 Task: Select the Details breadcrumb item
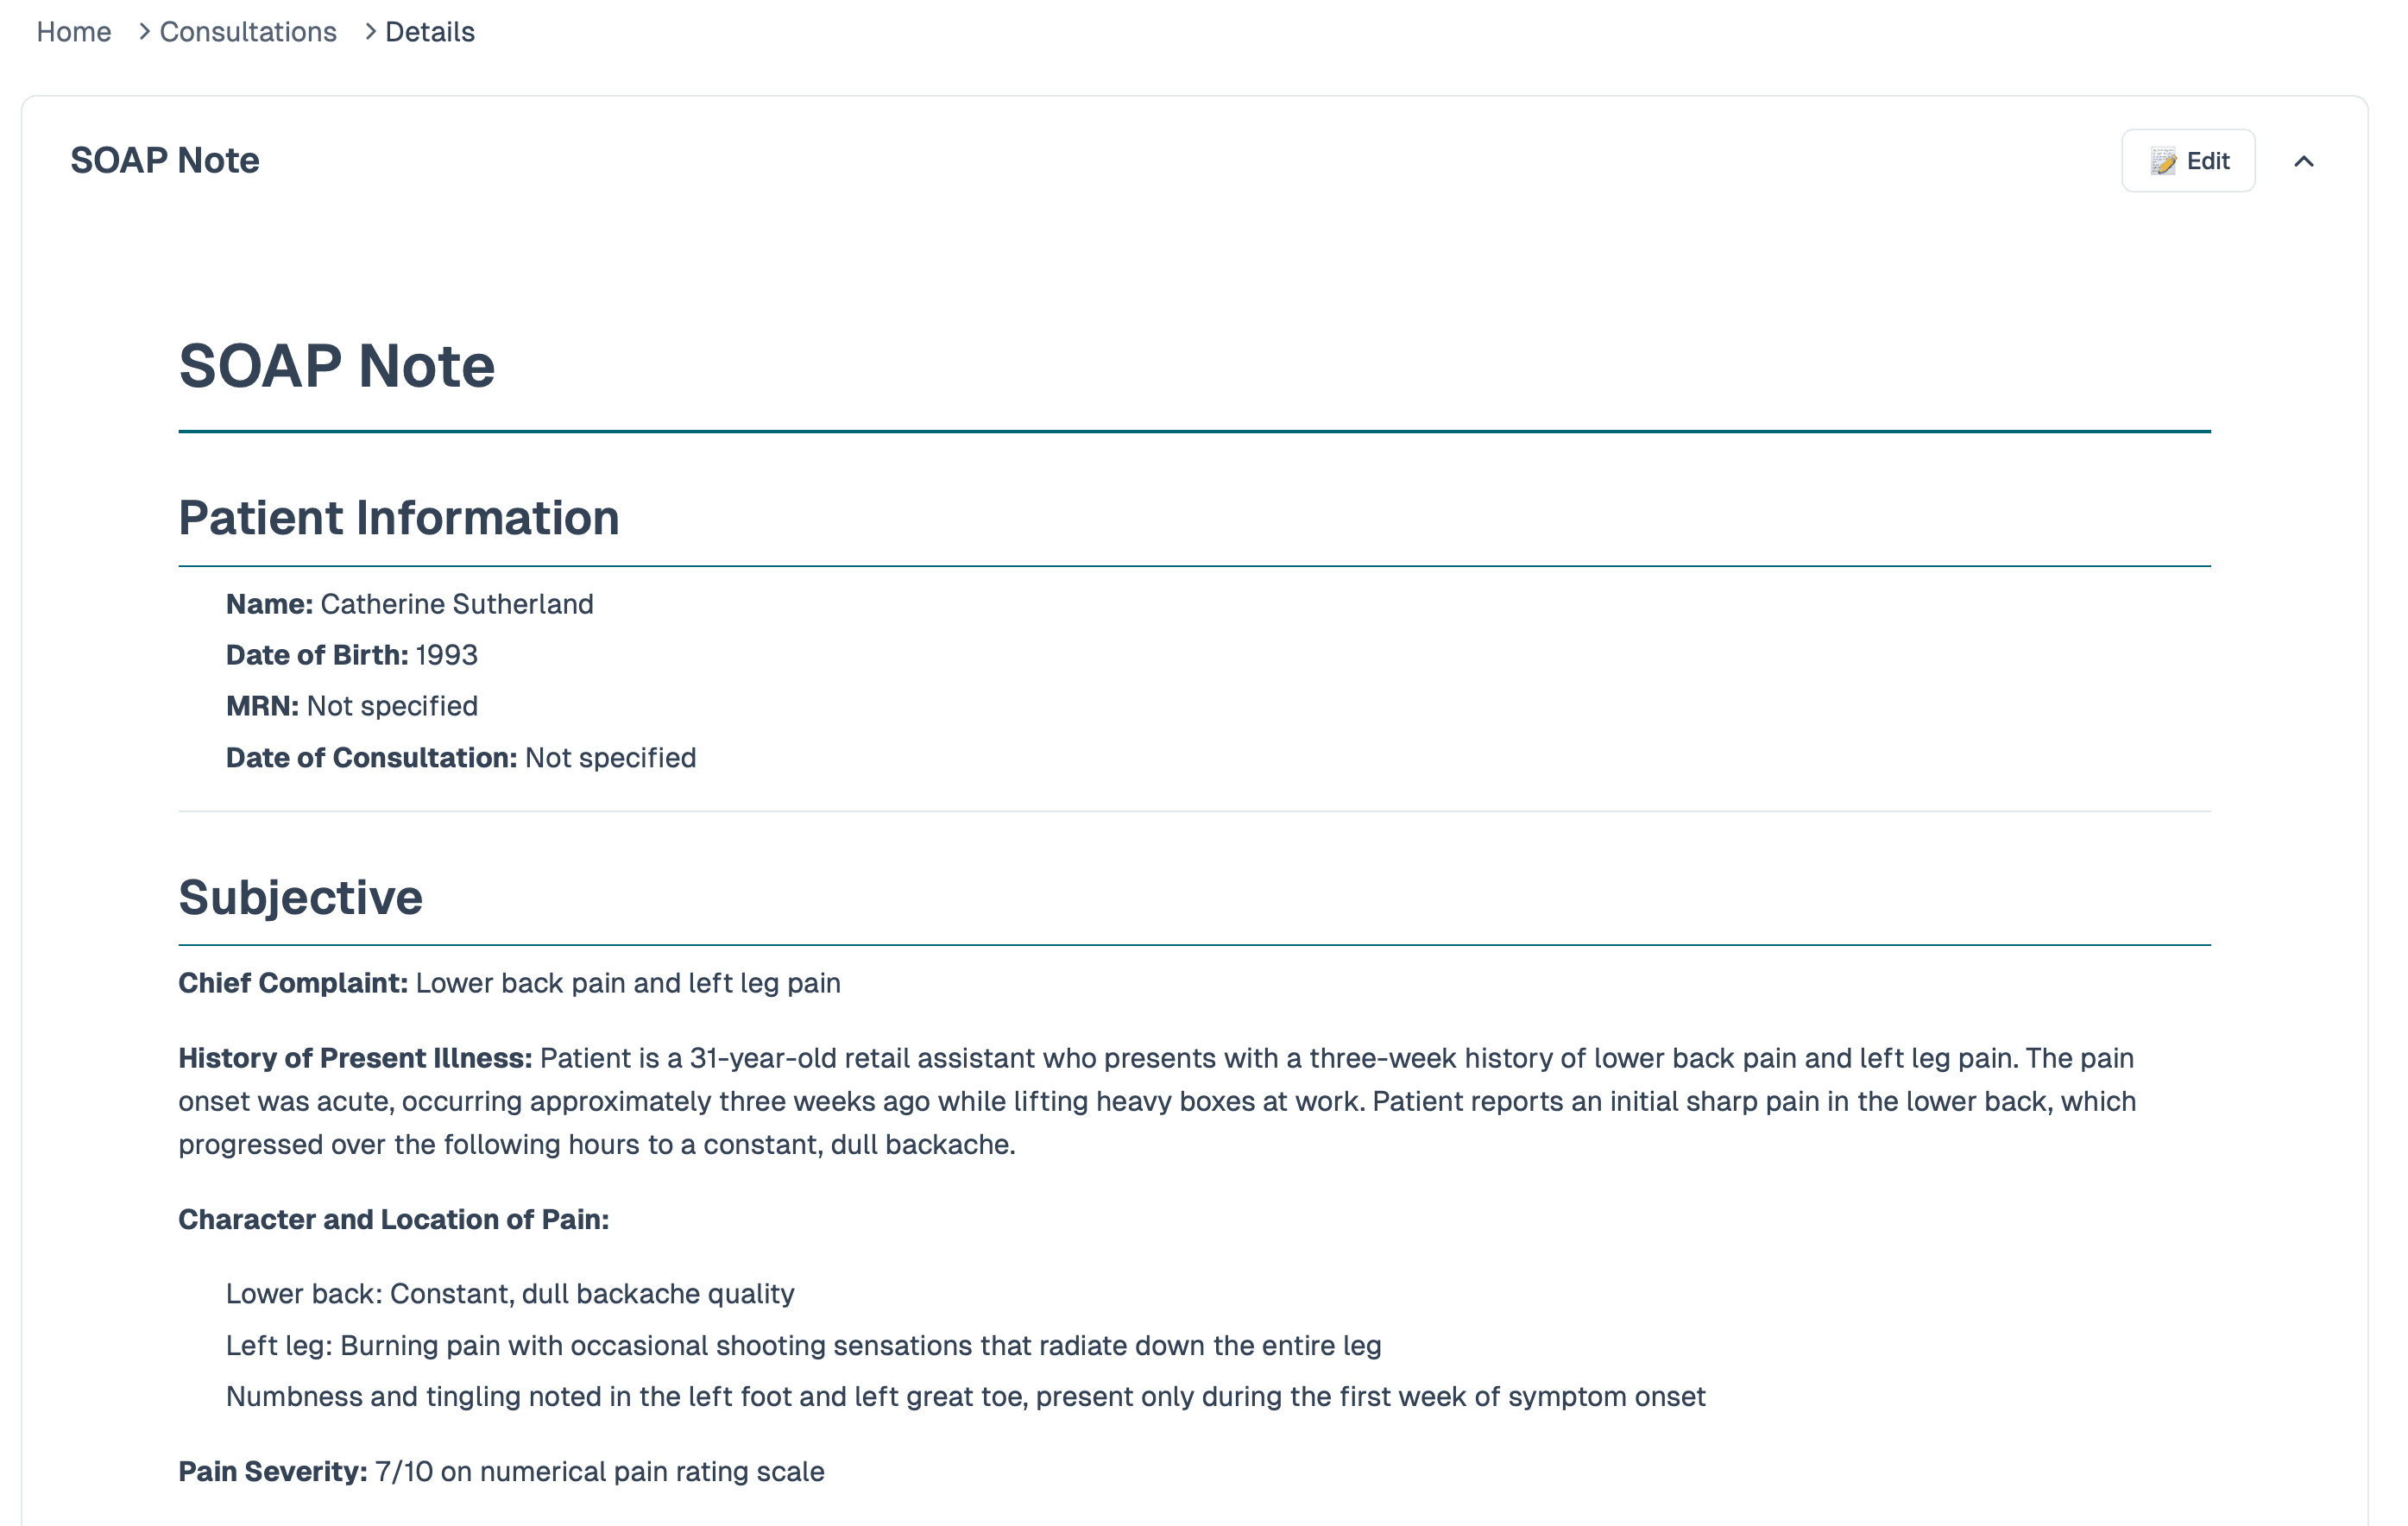[x=428, y=31]
